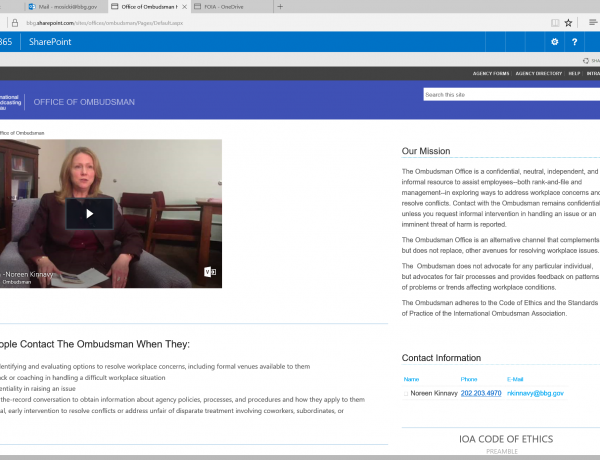
Task: Switch to the FOIA - OneDrive tab
Action: coord(223,7)
